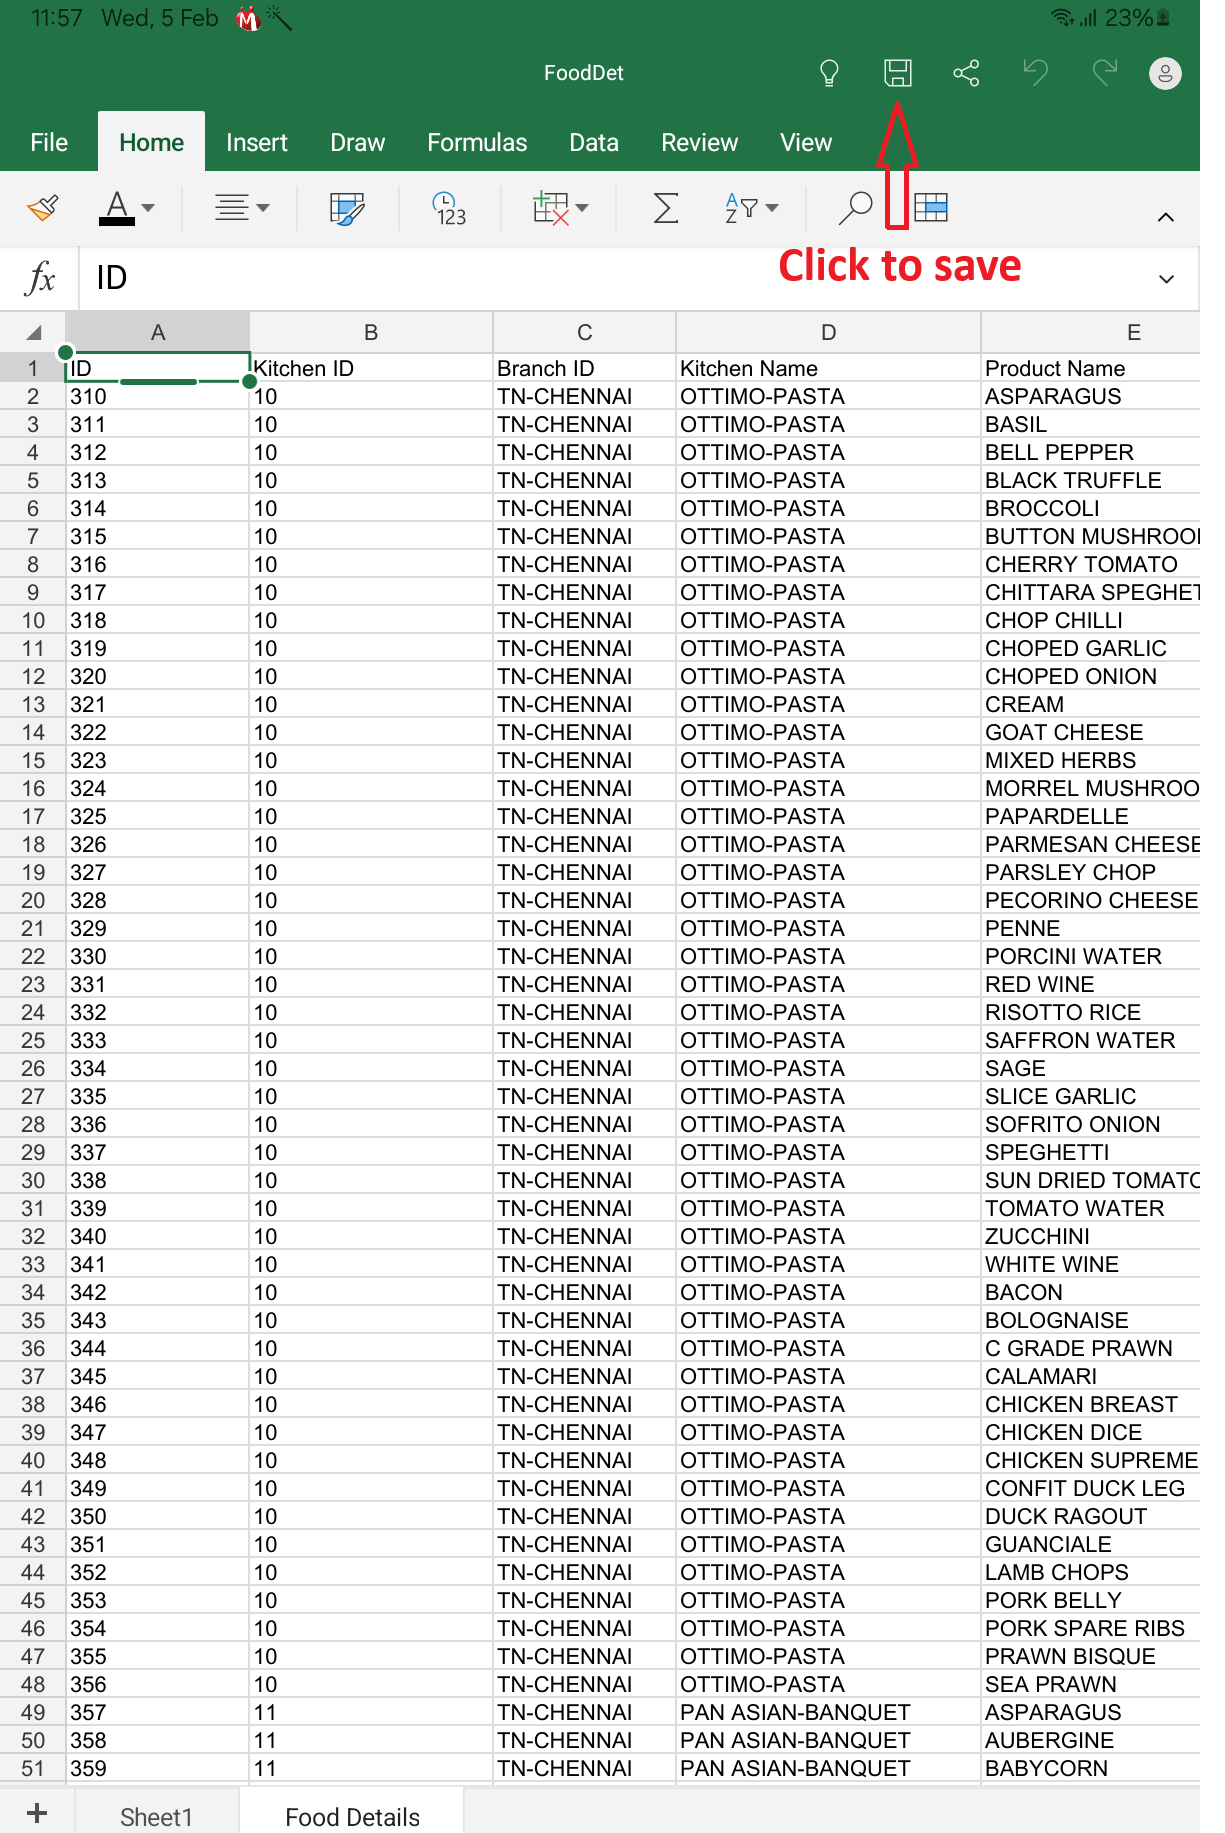Image resolution: width=1225 pixels, height=1833 pixels.
Task: Open Sort and Filter icon
Action: coord(741,208)
